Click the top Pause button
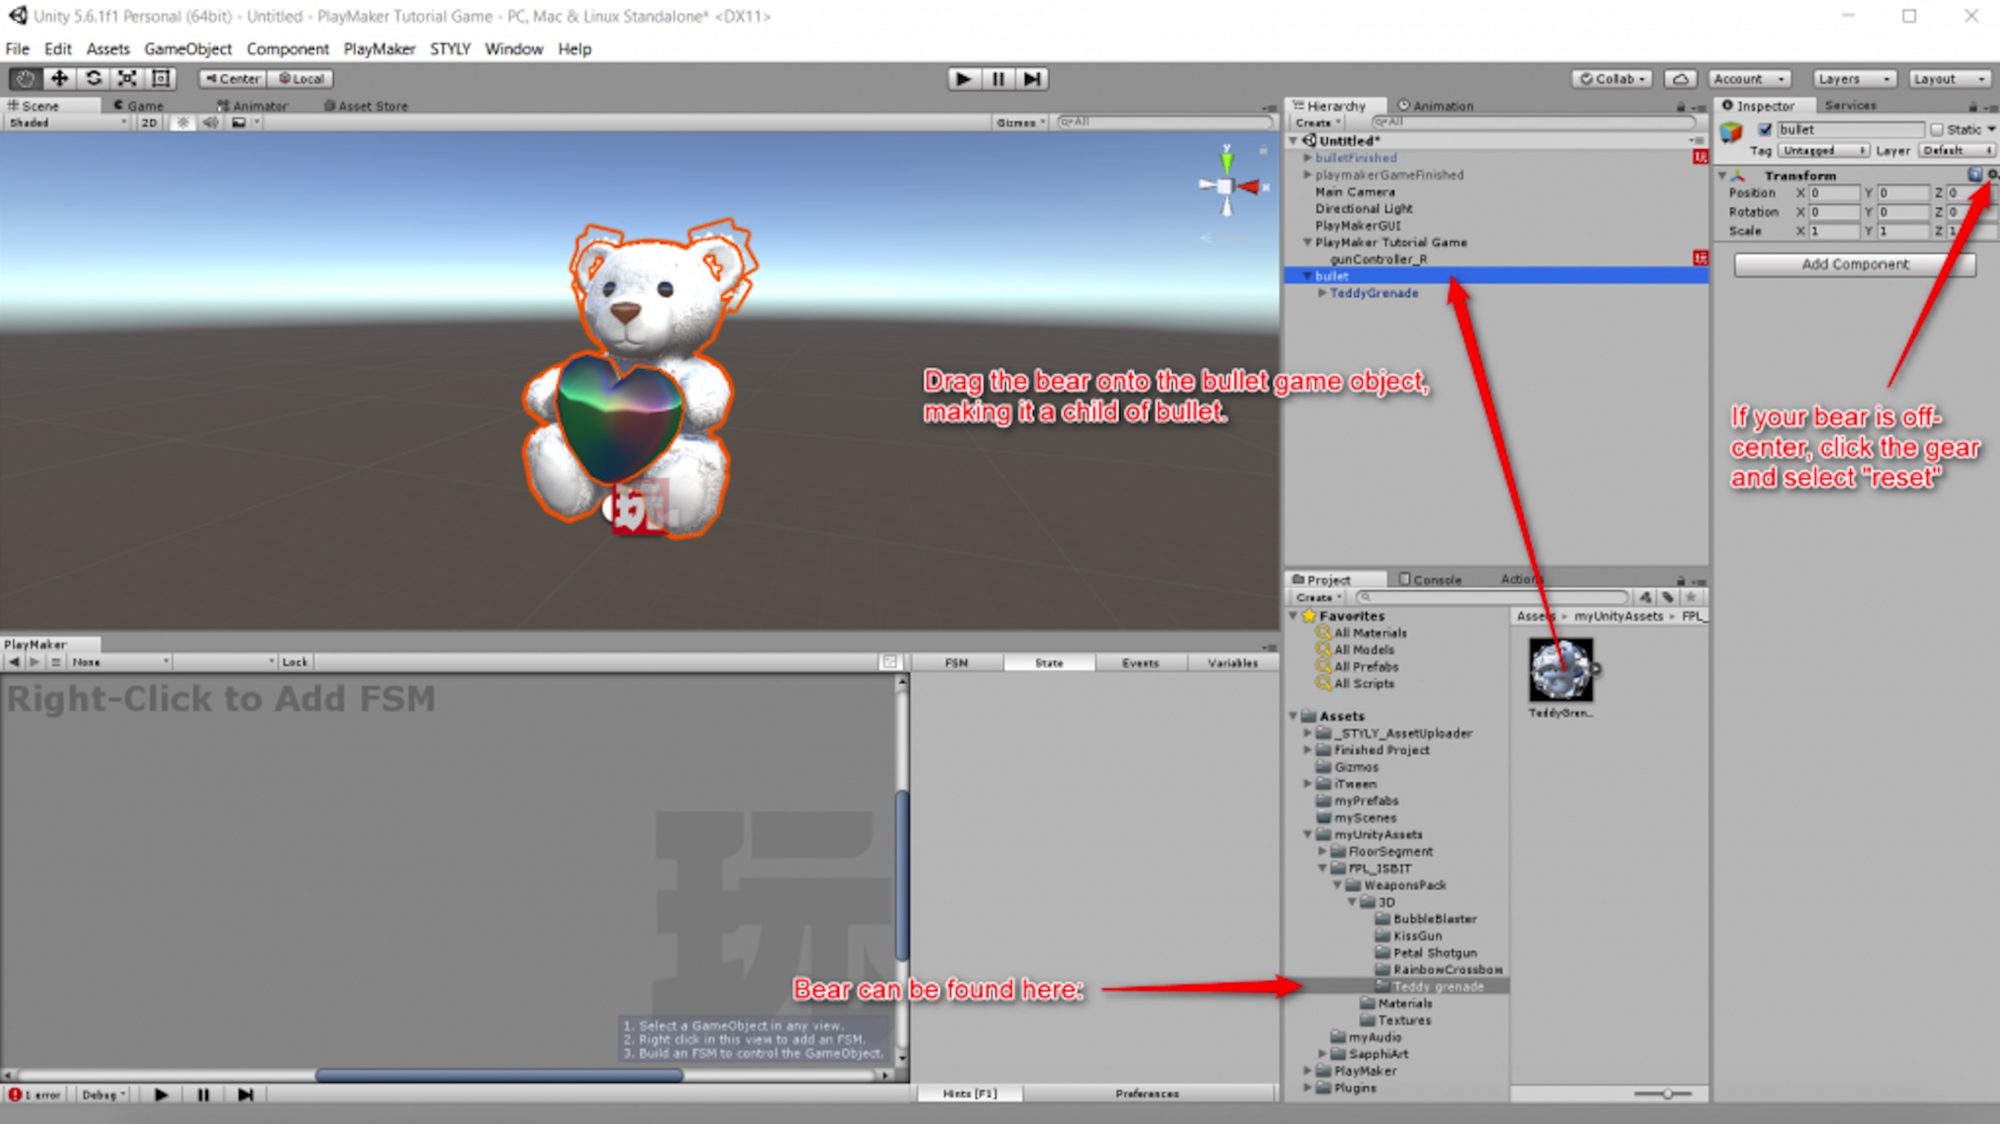 [997, 79]
